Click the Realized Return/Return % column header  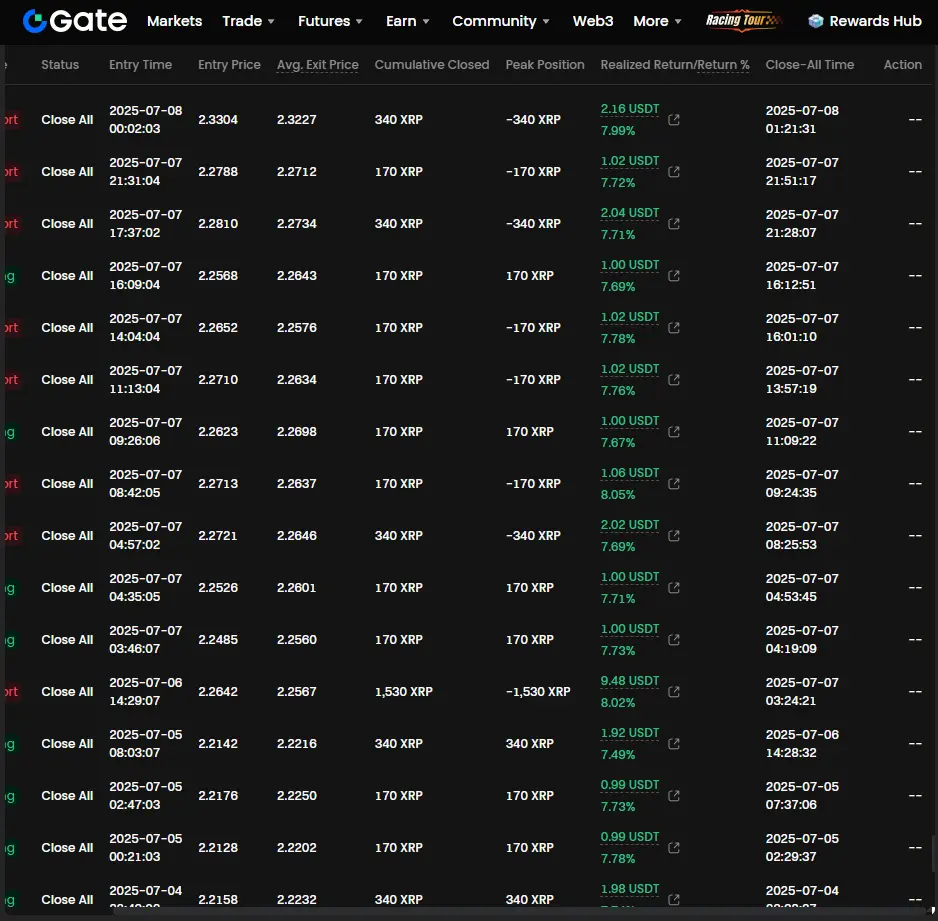pos(675,65)
